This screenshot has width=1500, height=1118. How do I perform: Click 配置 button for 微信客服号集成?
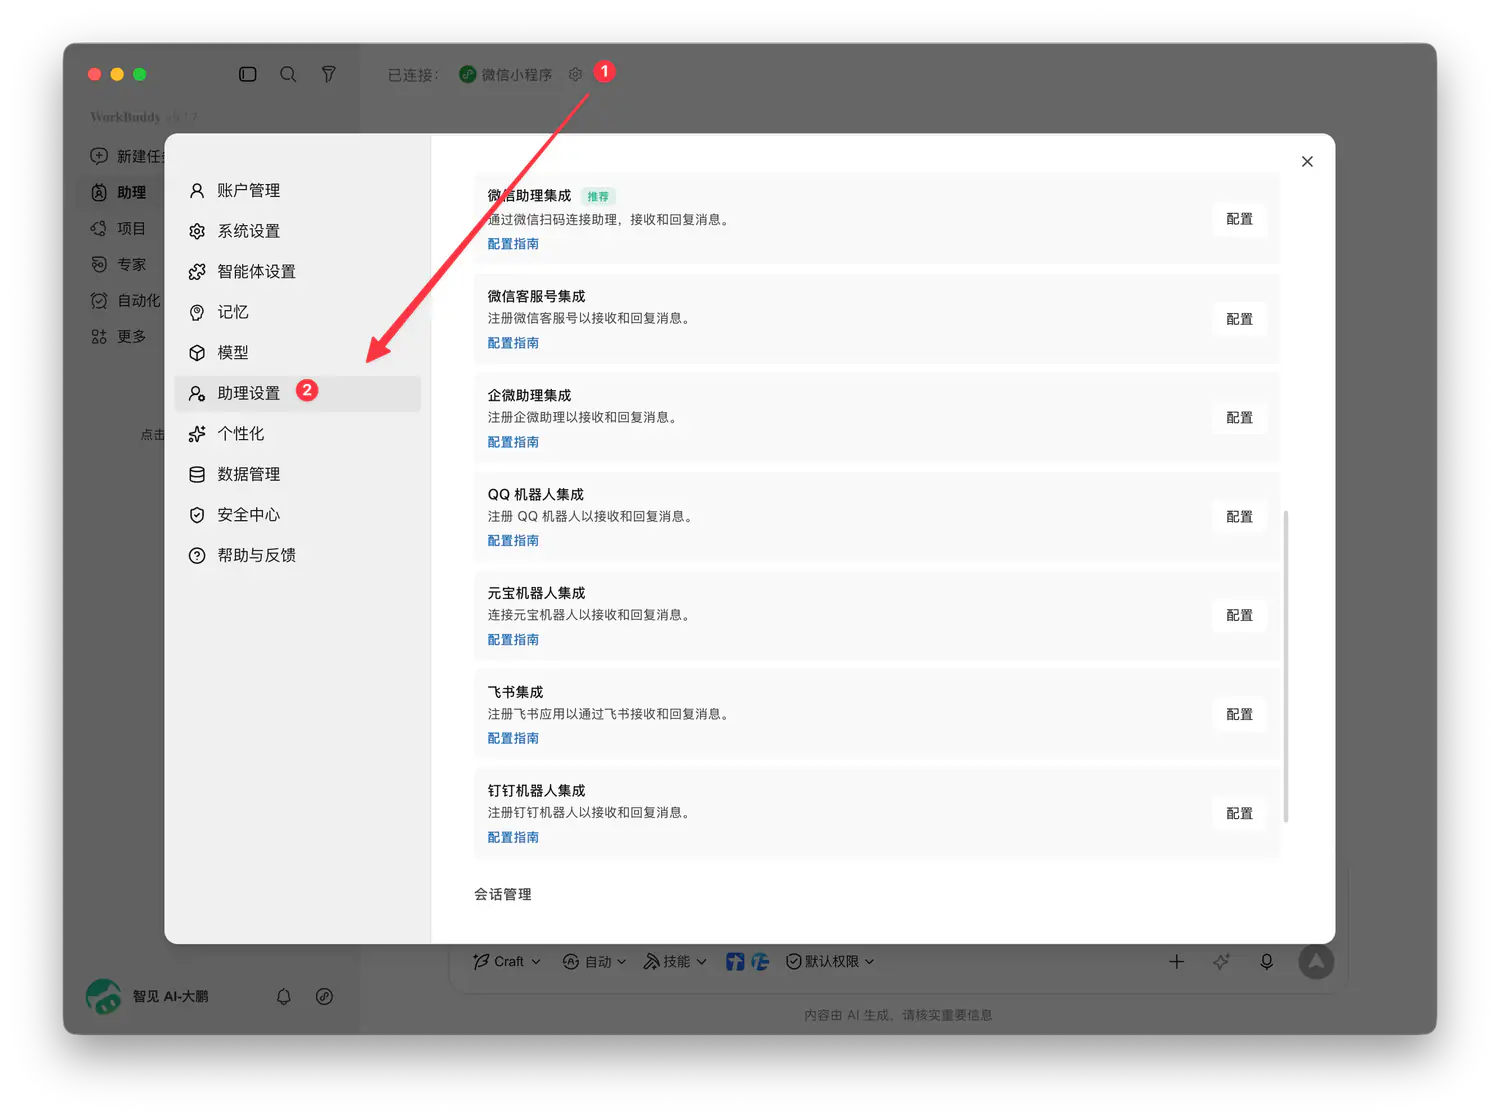click(x=1239, y=319)
